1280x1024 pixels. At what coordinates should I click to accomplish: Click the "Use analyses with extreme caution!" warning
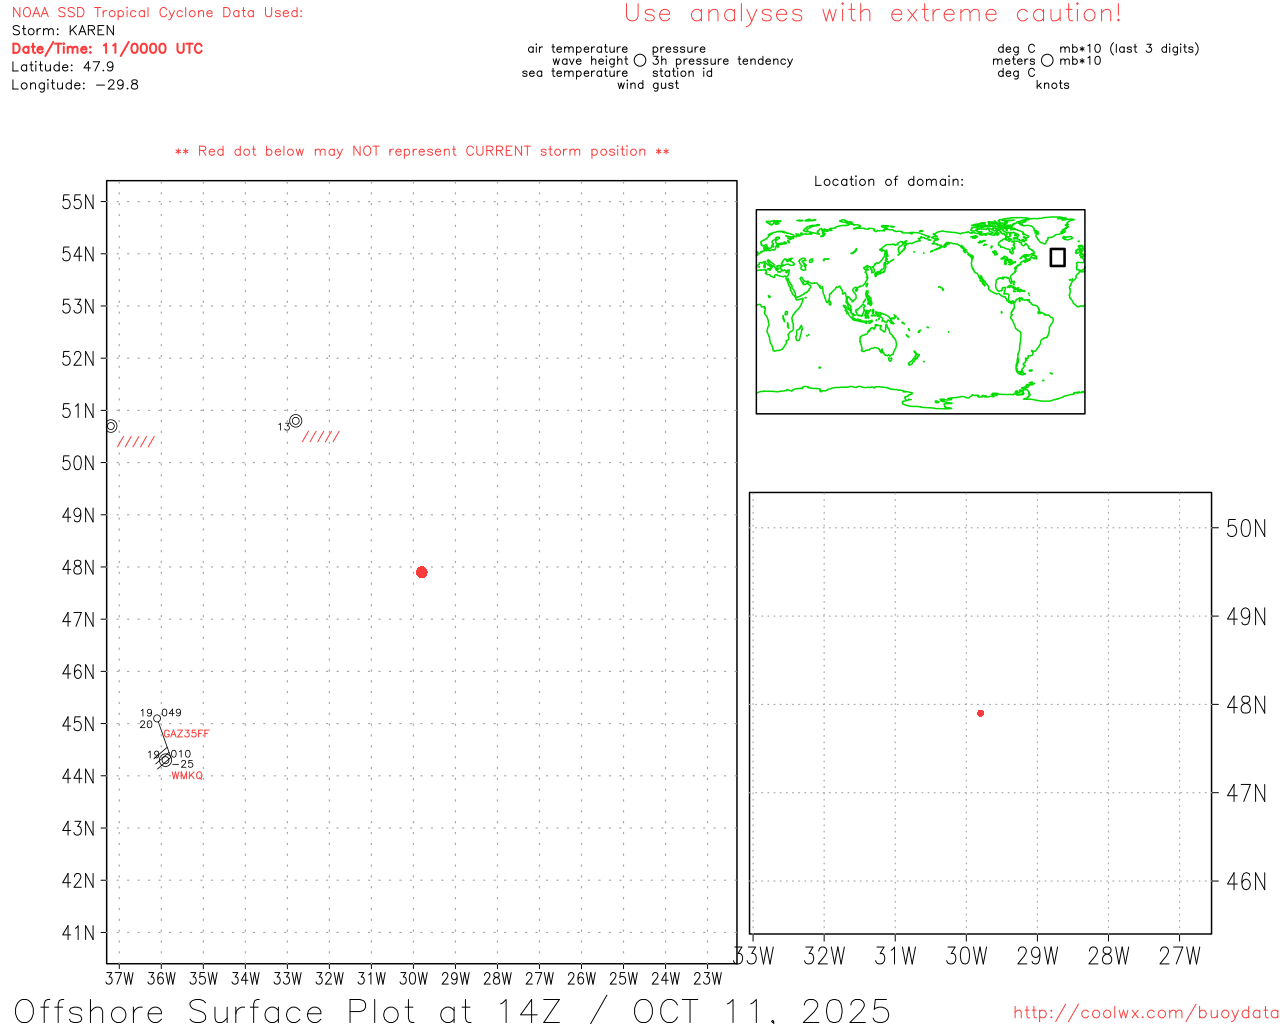coord(873,14)
